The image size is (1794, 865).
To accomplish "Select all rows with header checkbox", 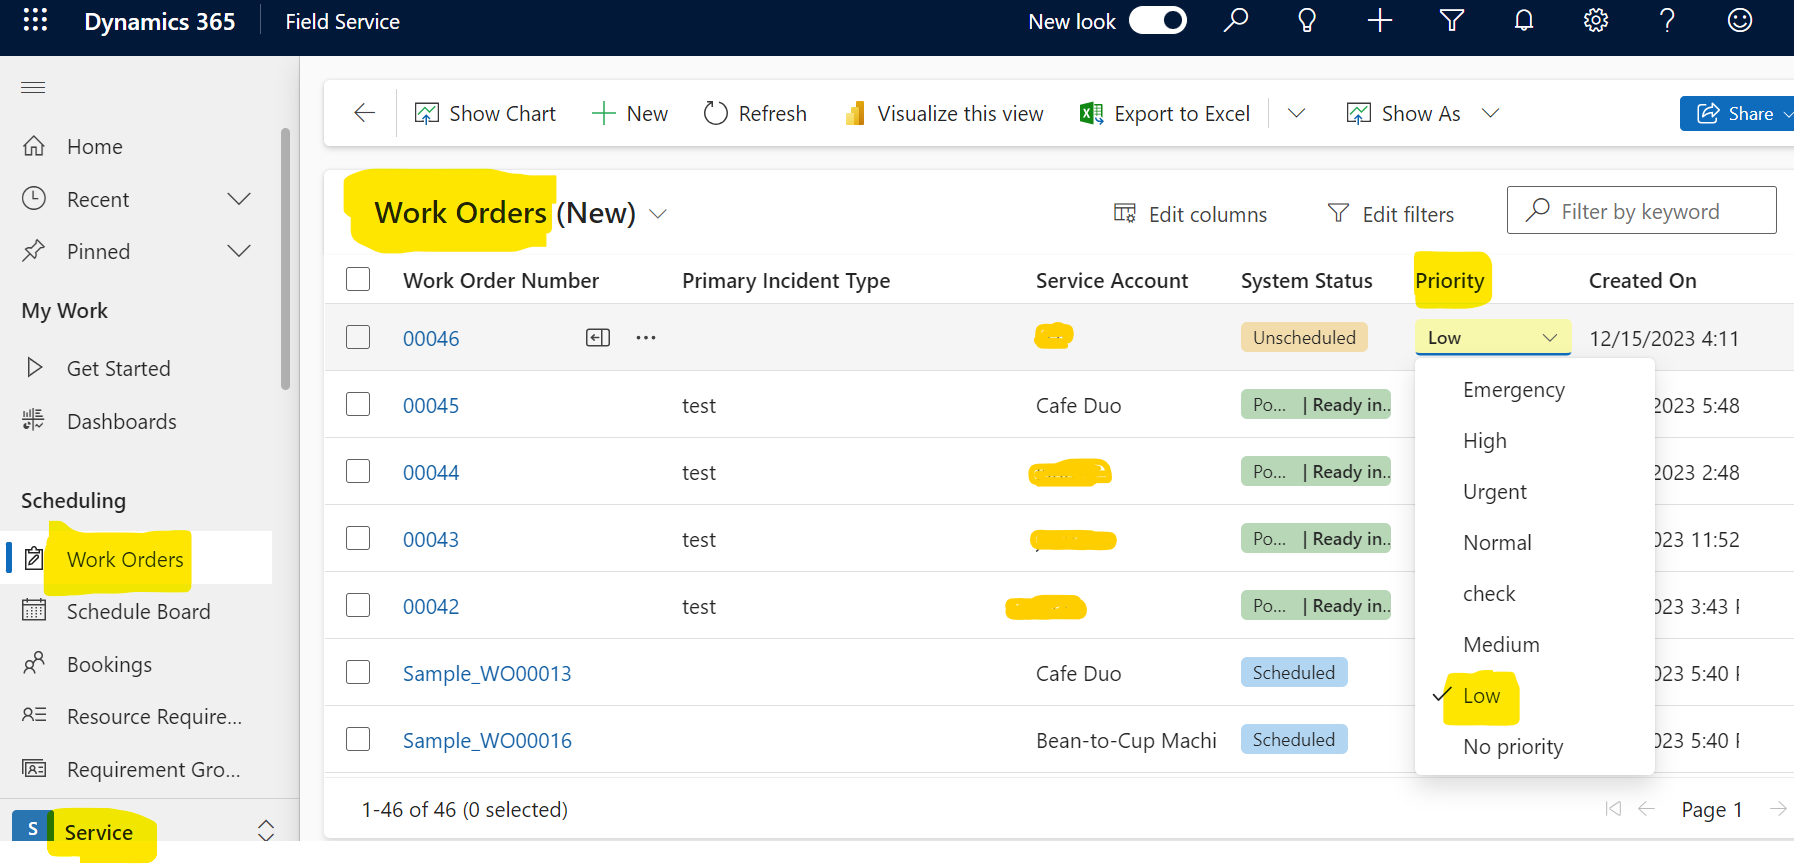I will (358, 279).
